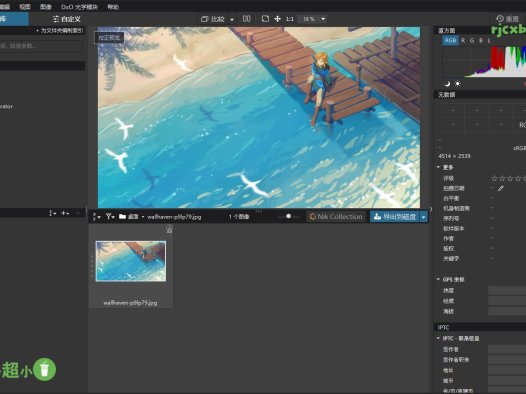
Task: Click the icon above the thumbnail
Action: pyautogui.click(x=169, y=229)
